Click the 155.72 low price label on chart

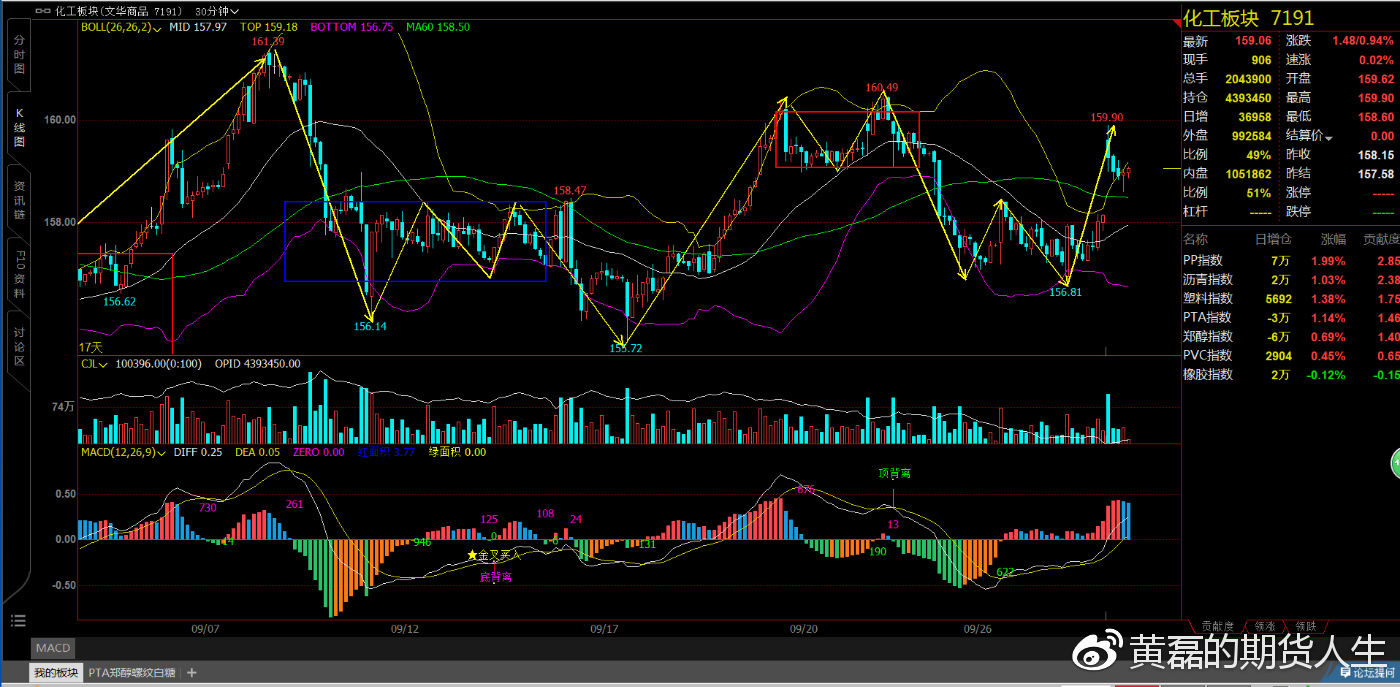click(x=626, y=347)
